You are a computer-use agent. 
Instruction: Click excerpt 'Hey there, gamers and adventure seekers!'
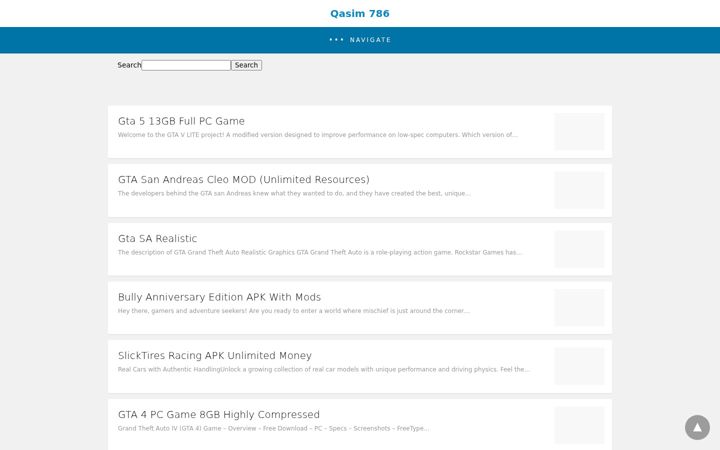click(294, 311)
